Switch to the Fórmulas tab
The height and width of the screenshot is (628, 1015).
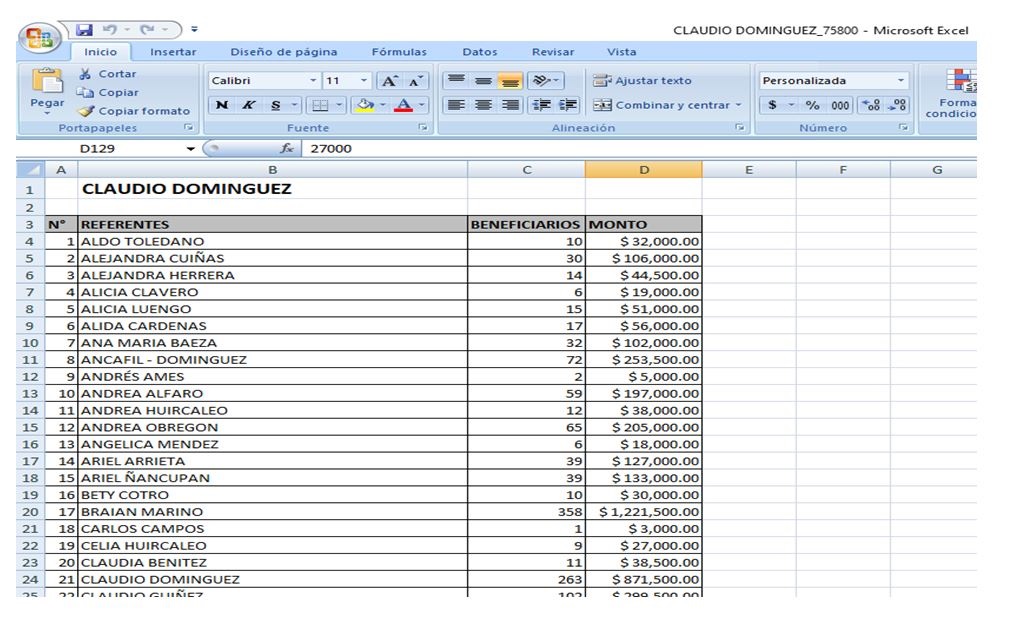point(399,52)
